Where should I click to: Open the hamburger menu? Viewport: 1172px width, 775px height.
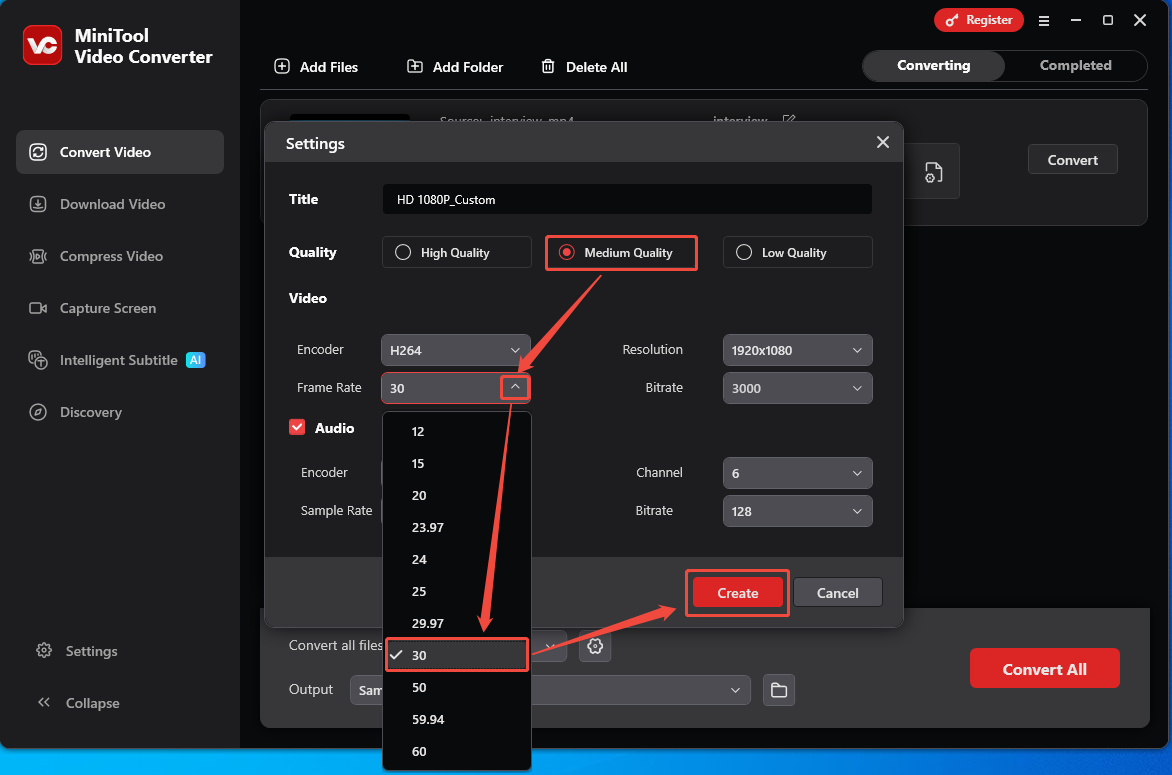pos(1044,20)
